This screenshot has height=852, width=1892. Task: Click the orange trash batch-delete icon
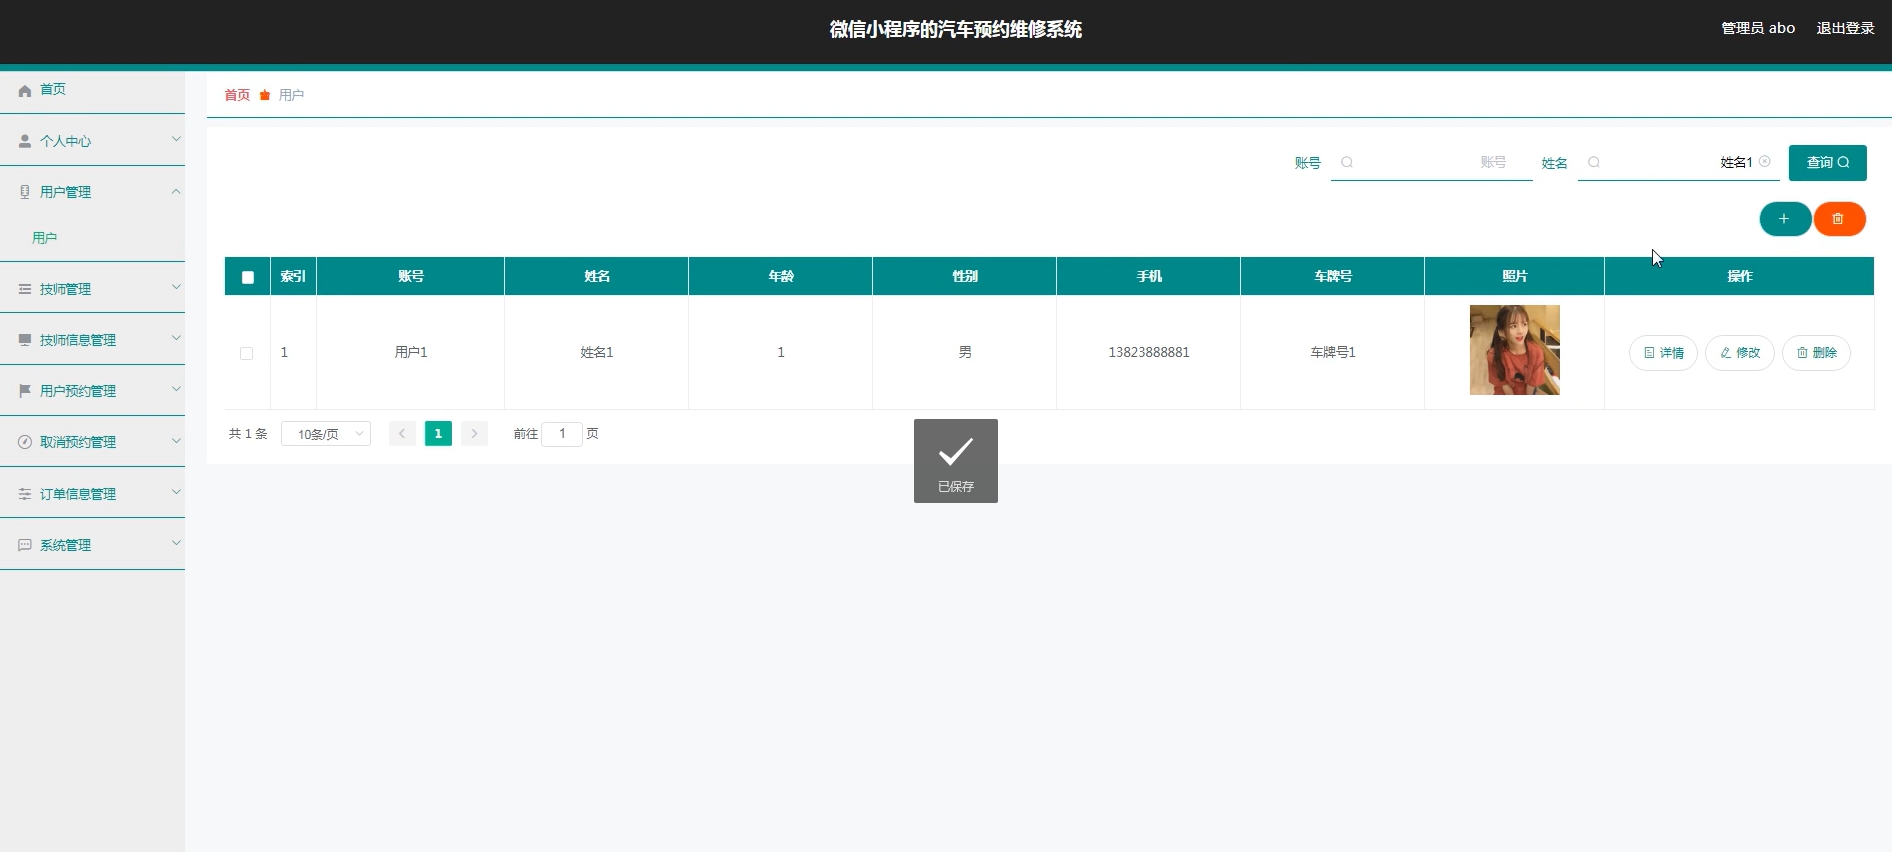pos(1838,219)
